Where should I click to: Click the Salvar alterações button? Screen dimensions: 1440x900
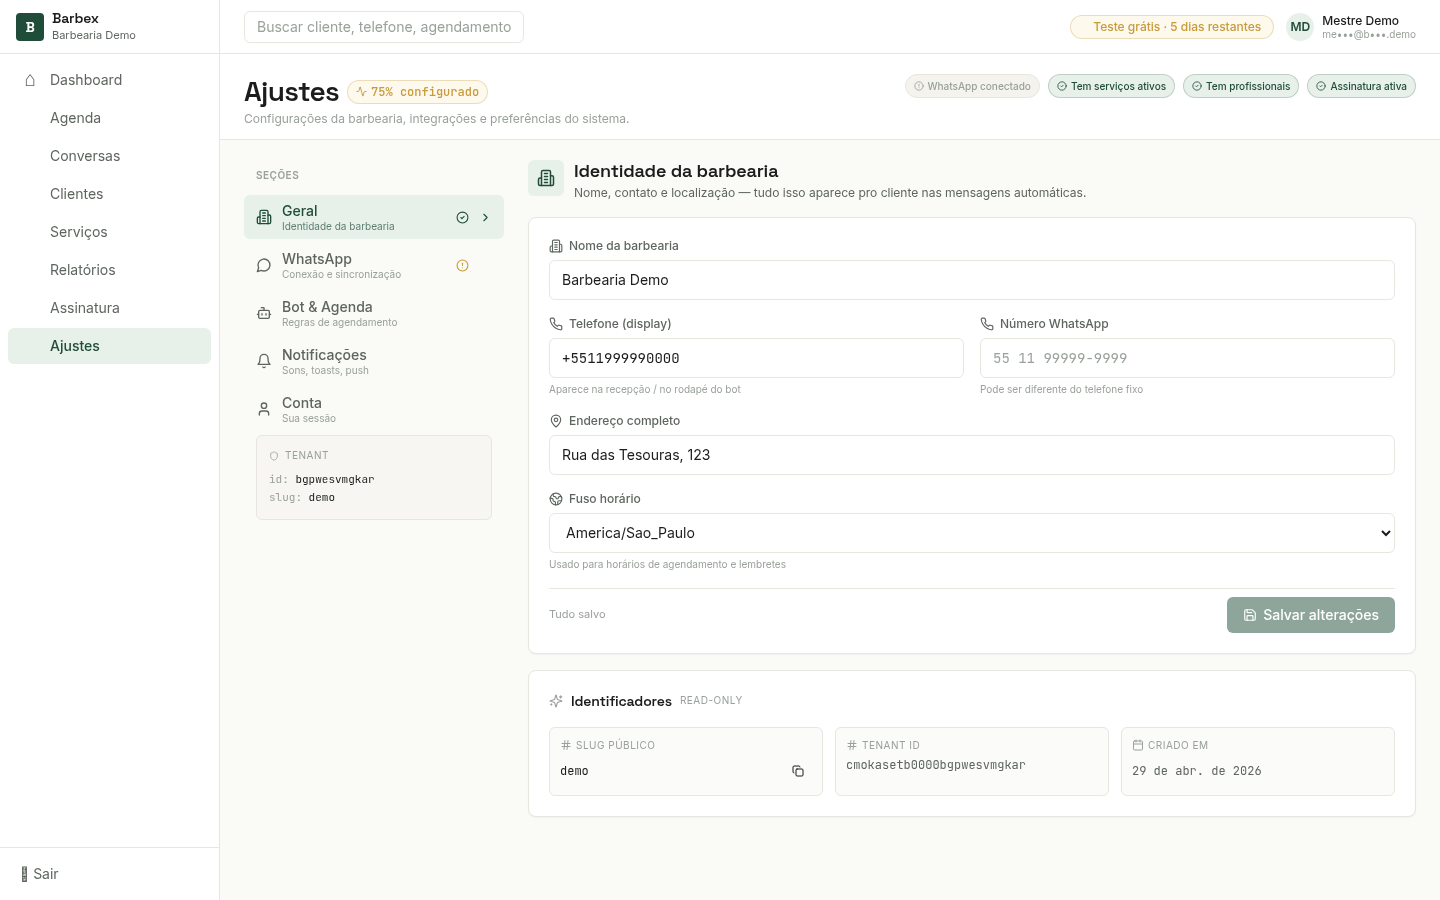coord(1311,615)
